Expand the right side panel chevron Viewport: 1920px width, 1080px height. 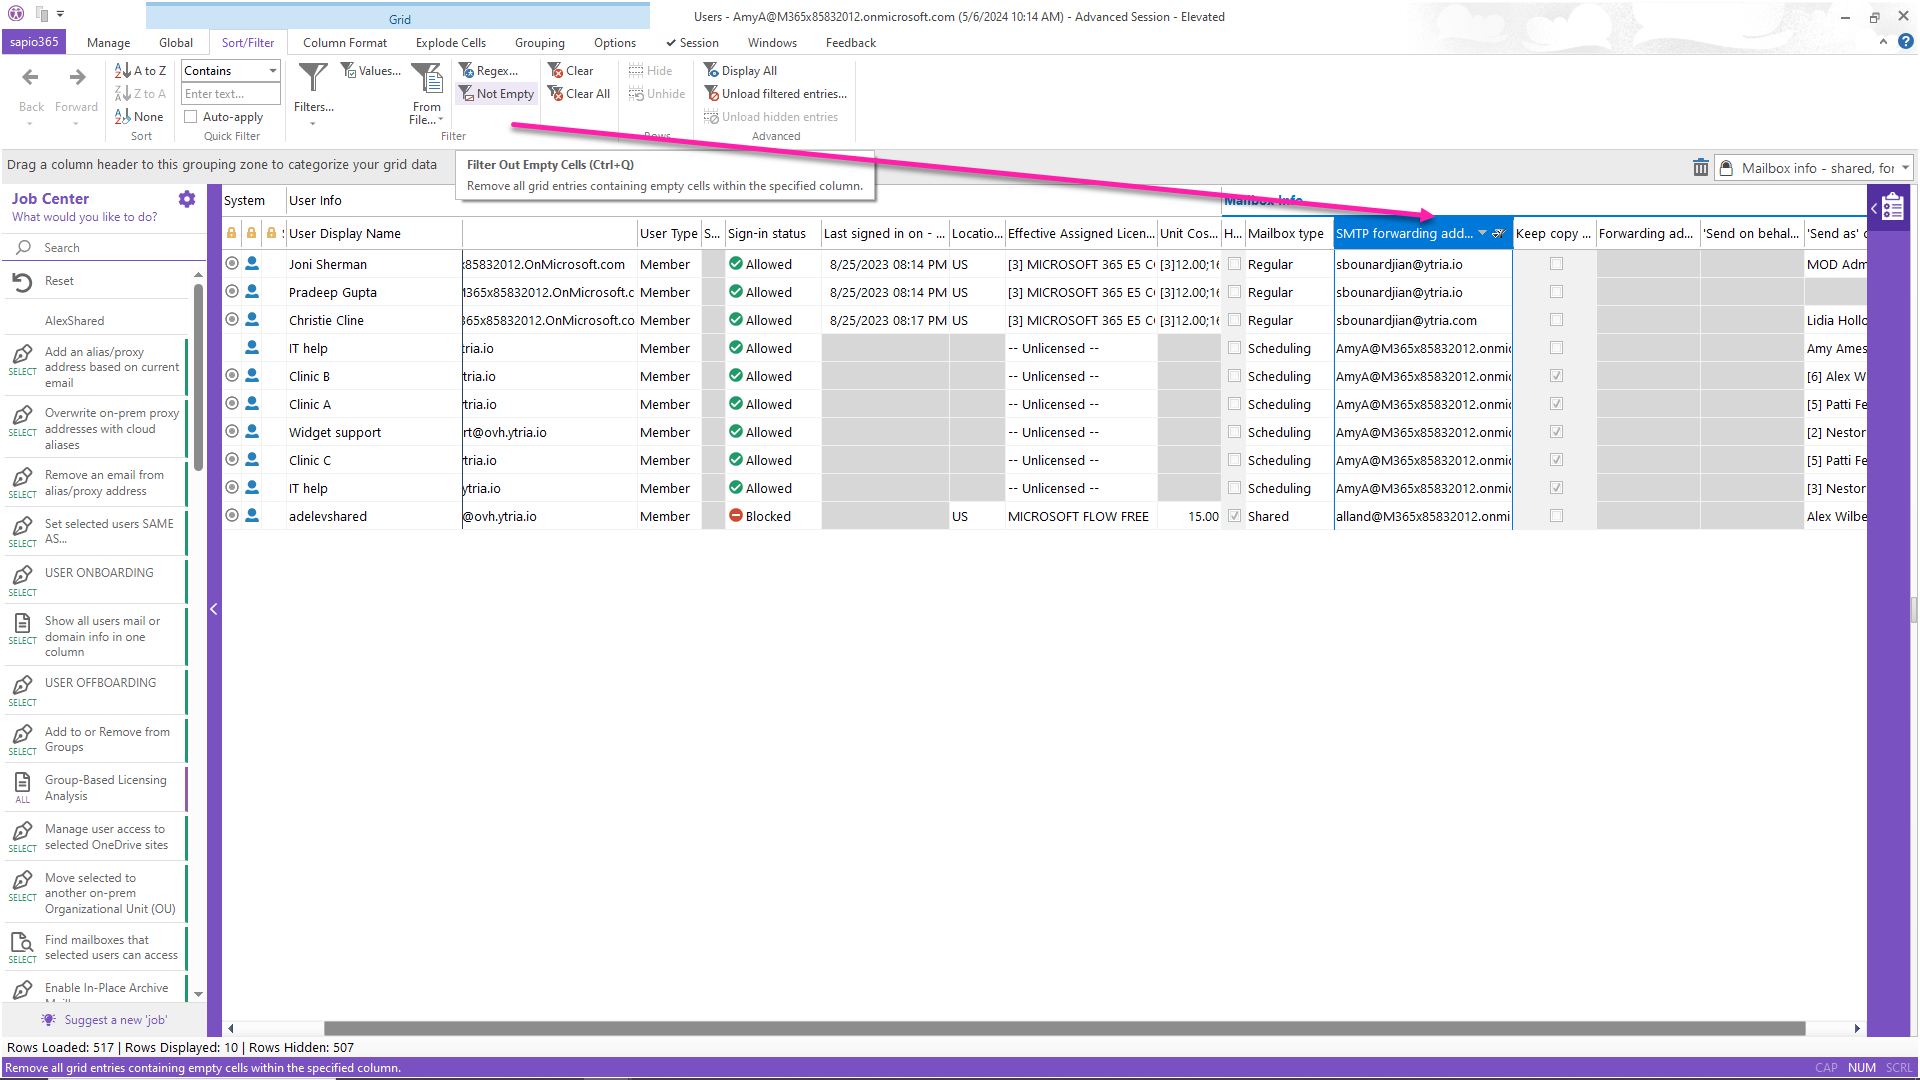(1874, 208)
